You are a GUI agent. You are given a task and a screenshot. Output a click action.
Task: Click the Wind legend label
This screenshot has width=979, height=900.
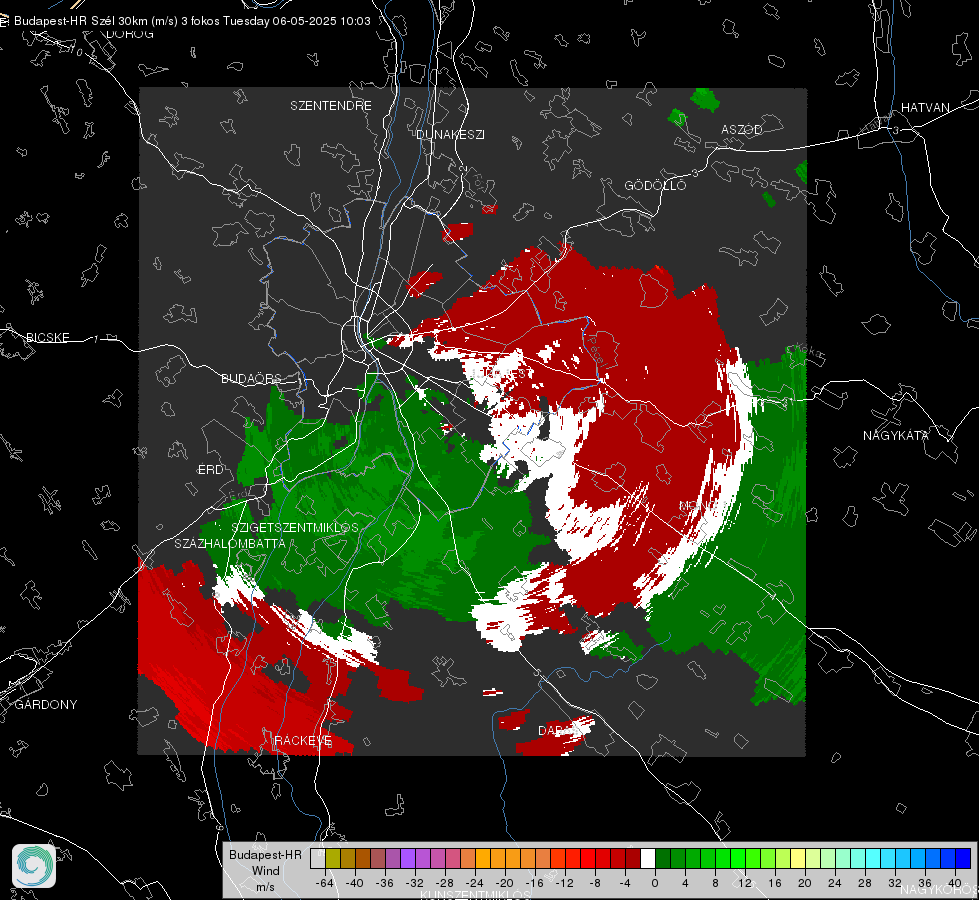tap(265, 871)
